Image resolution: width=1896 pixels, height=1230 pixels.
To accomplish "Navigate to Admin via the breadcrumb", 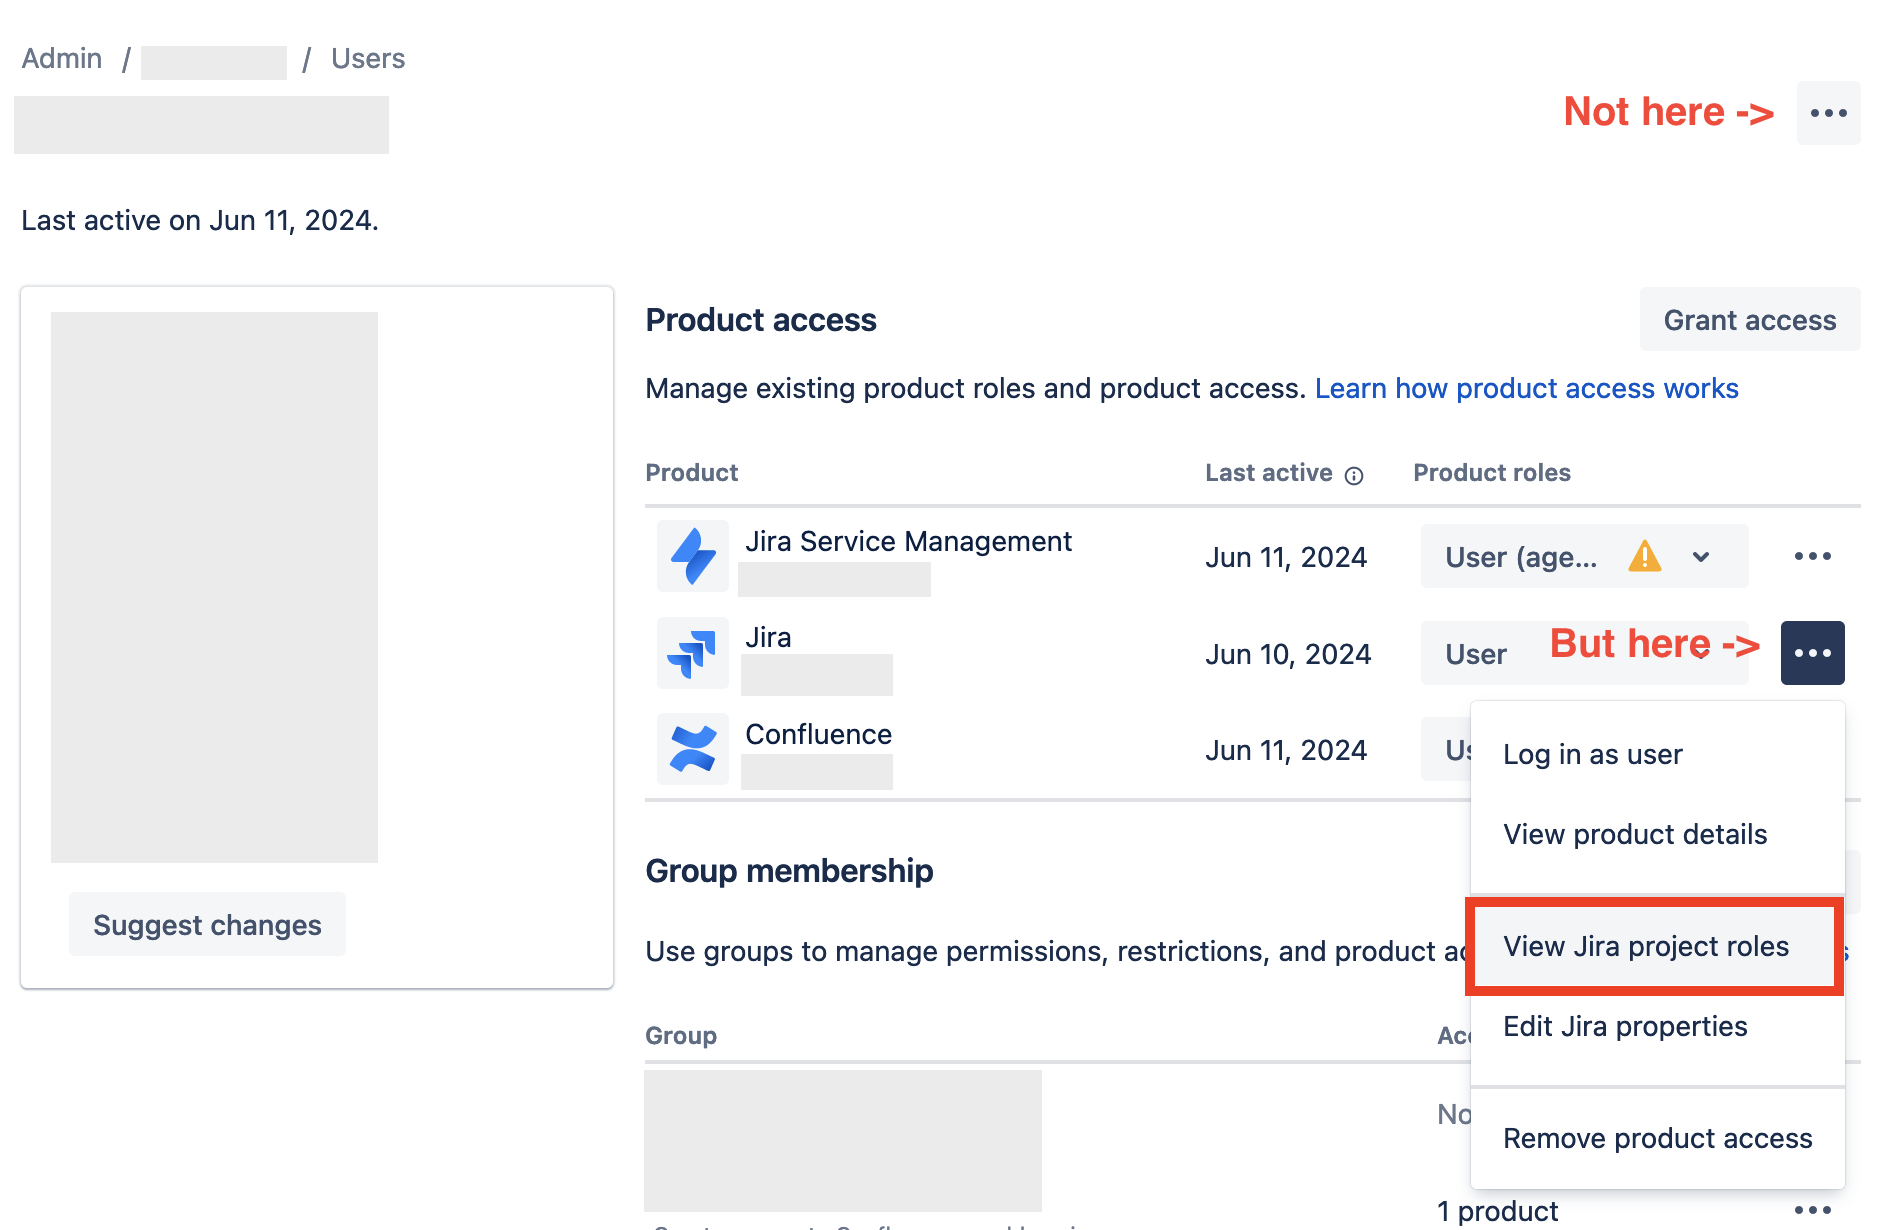I will pos(61,58).
